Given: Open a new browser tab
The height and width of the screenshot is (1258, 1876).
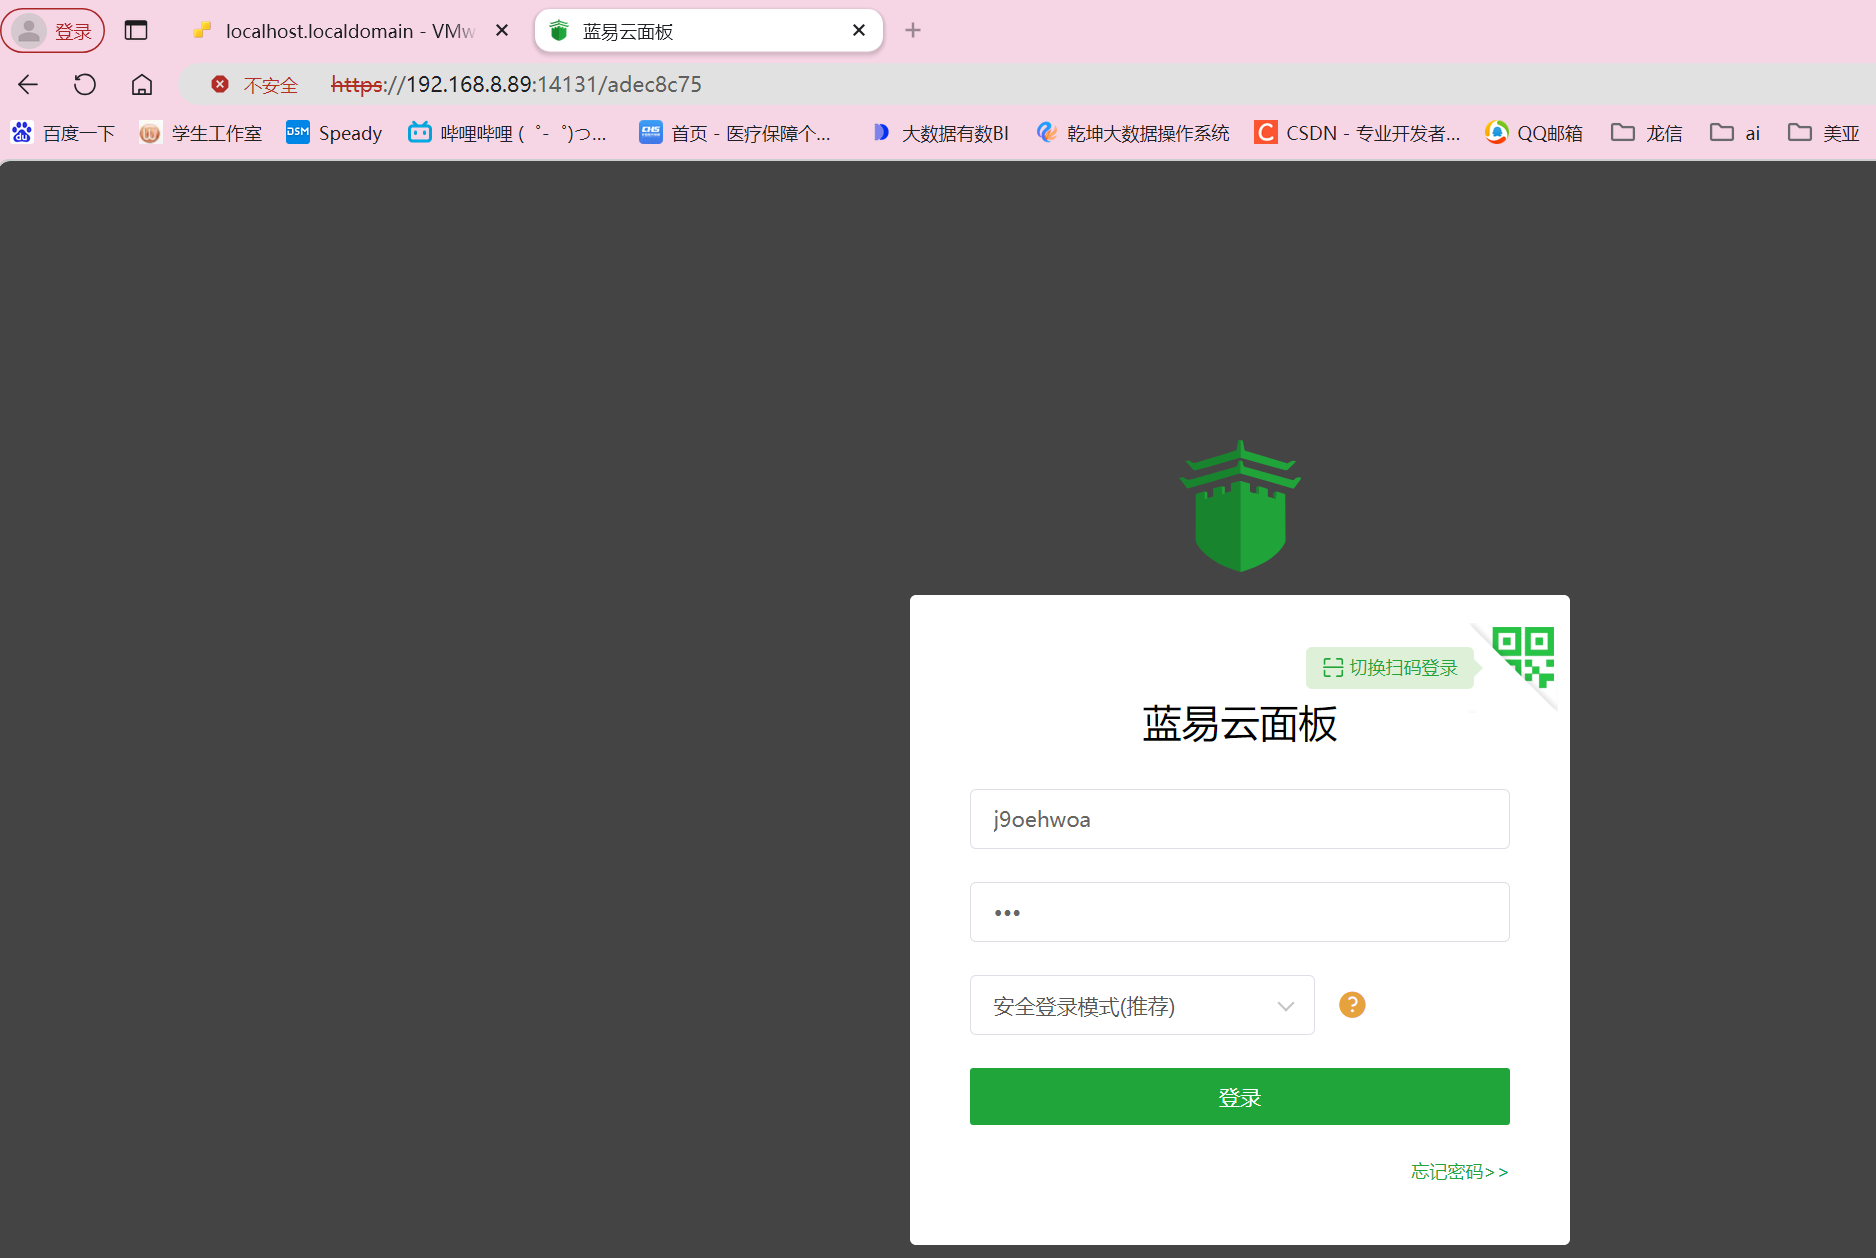Looking at the screenshot, I should pyautogui.click(x=913, y=30).
